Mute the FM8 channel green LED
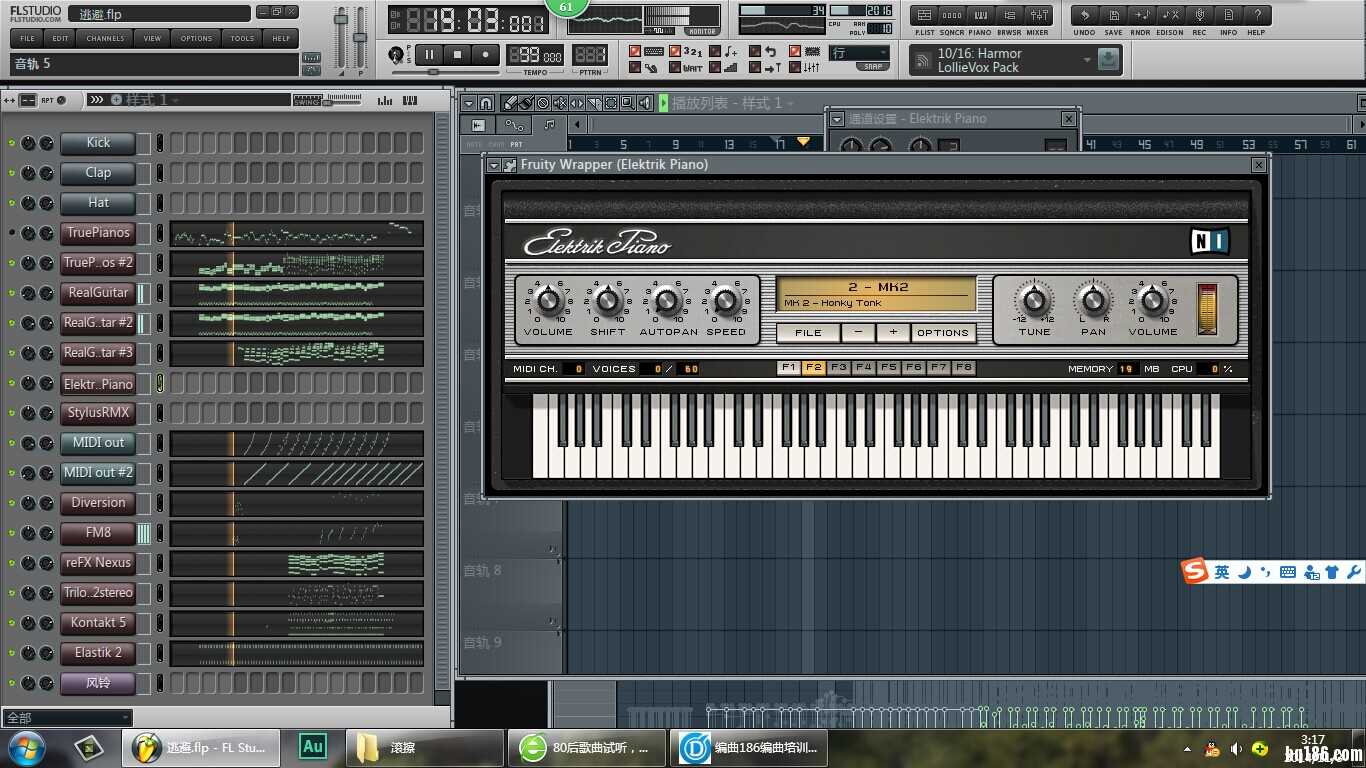 point(12,533)
